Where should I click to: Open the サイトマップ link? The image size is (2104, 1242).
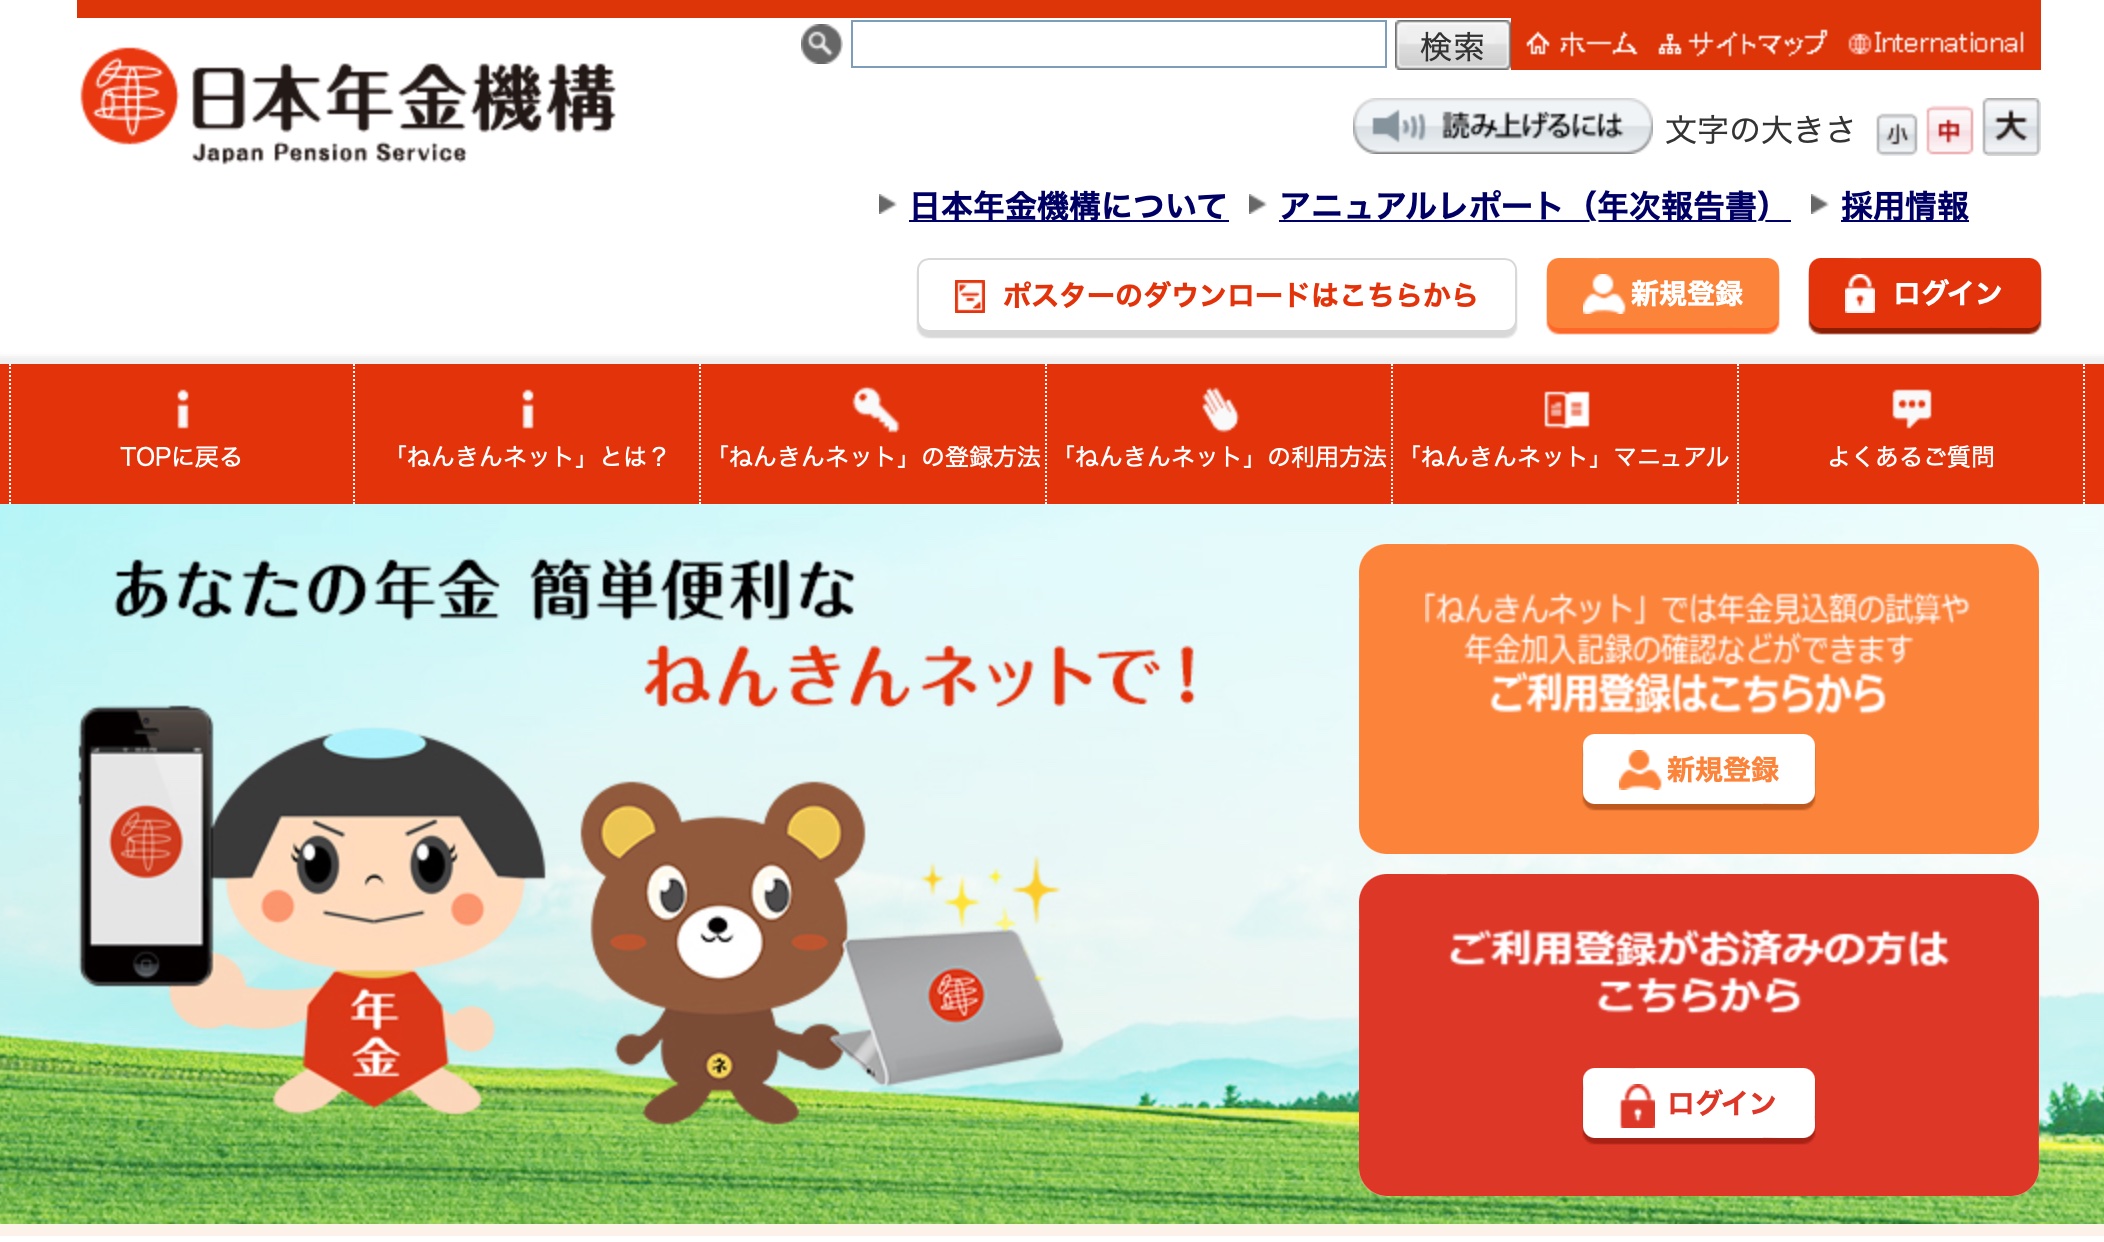[1742, 44]
